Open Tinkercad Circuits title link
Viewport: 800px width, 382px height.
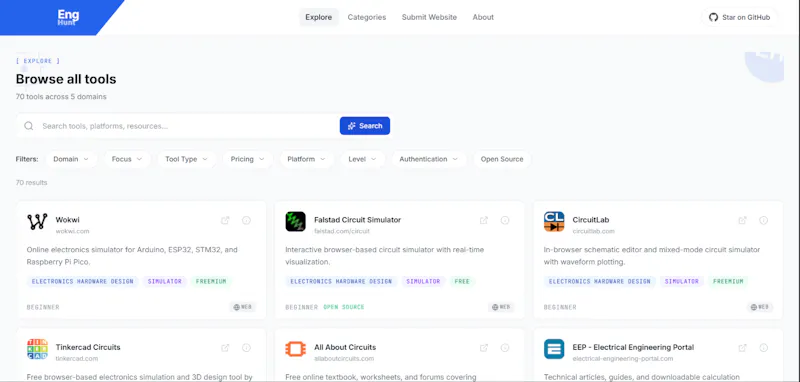click(x=88, y=347)
